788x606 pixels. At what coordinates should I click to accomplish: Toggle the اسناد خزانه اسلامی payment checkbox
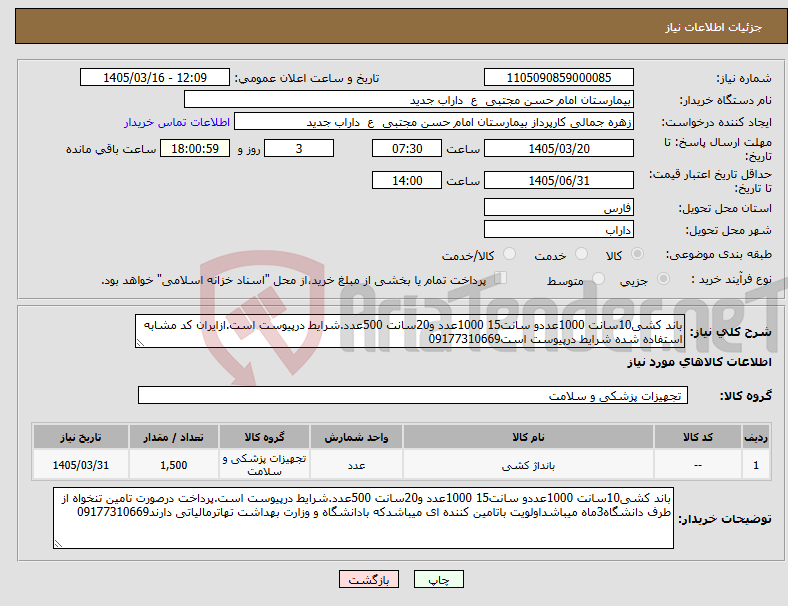501,277
